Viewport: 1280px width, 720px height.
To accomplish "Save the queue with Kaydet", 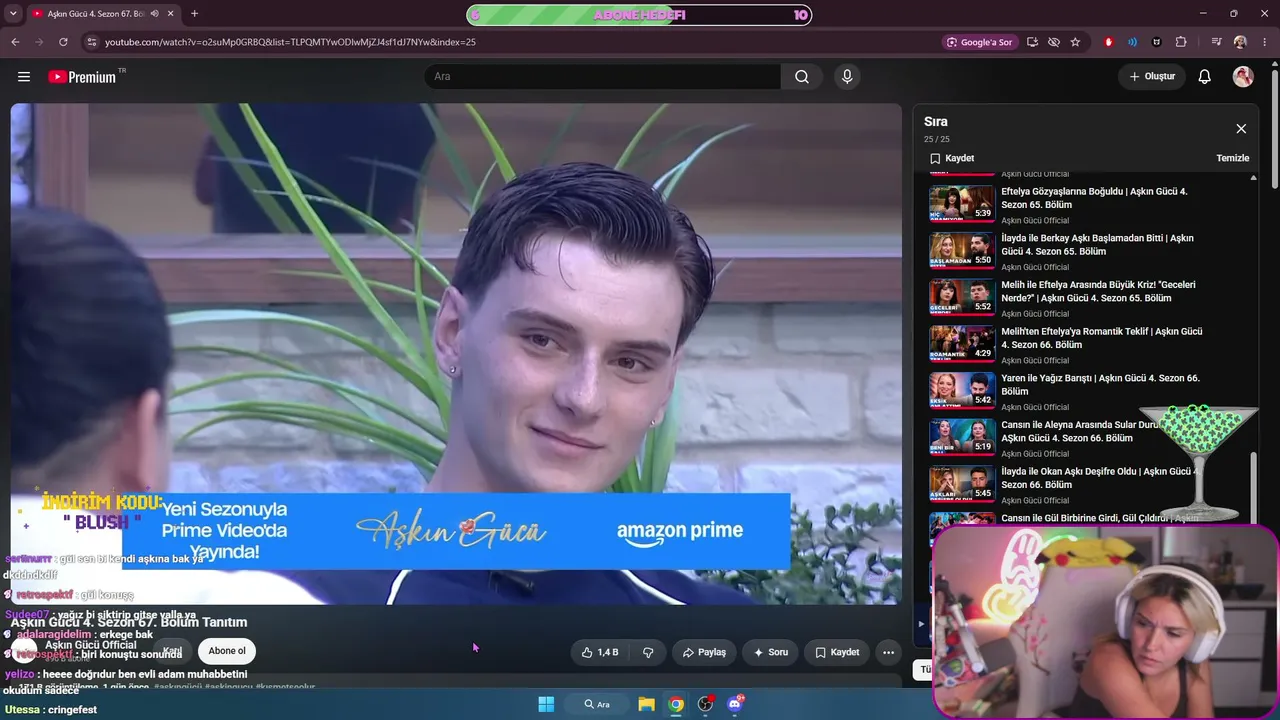I will pos(951,158).
